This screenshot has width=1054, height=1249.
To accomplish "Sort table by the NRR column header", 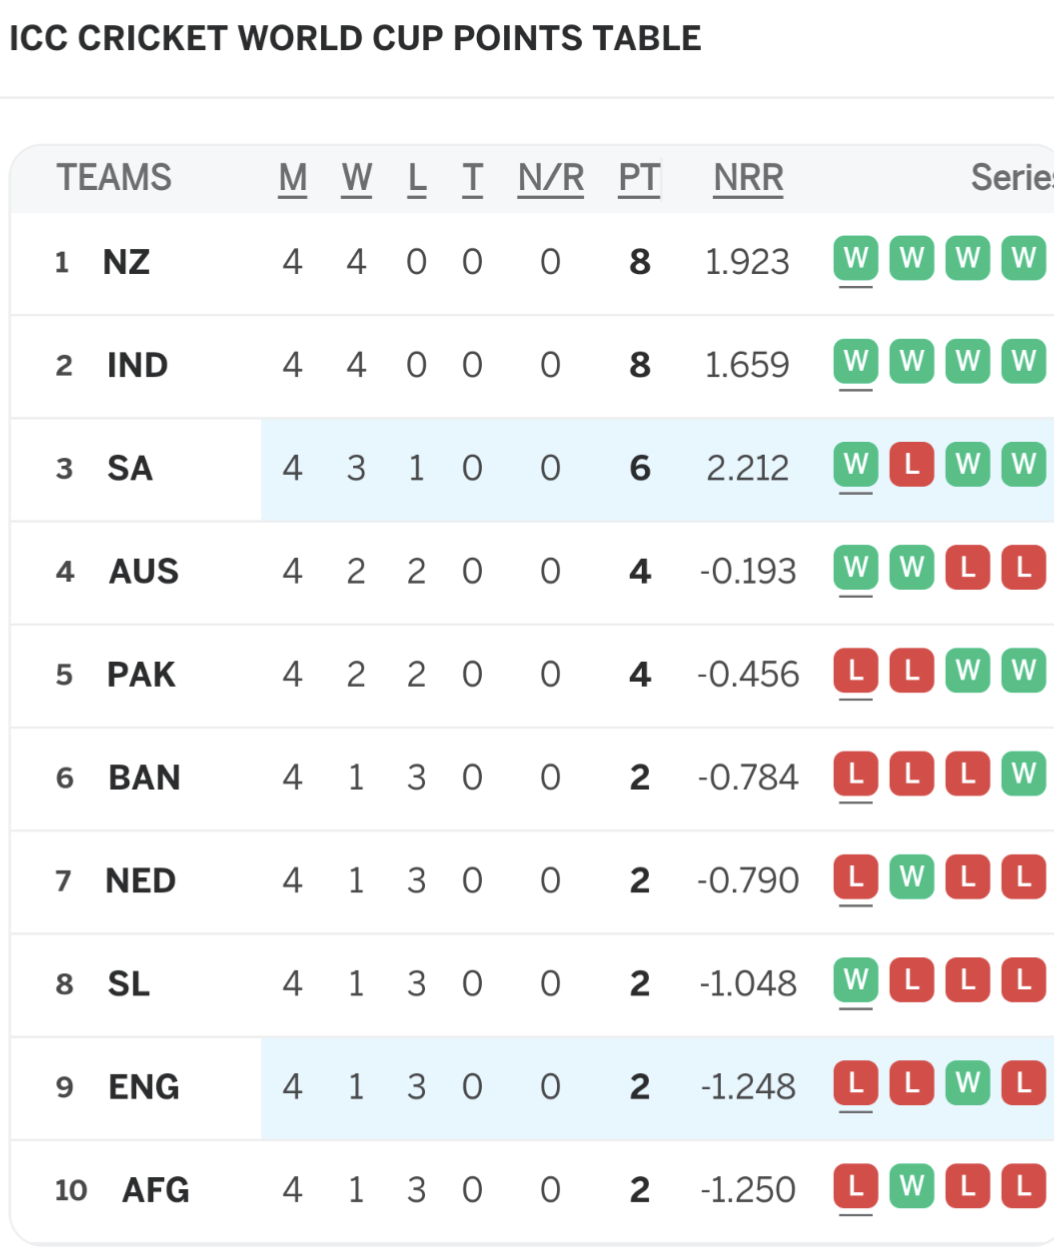I will [x=748, y=178].
